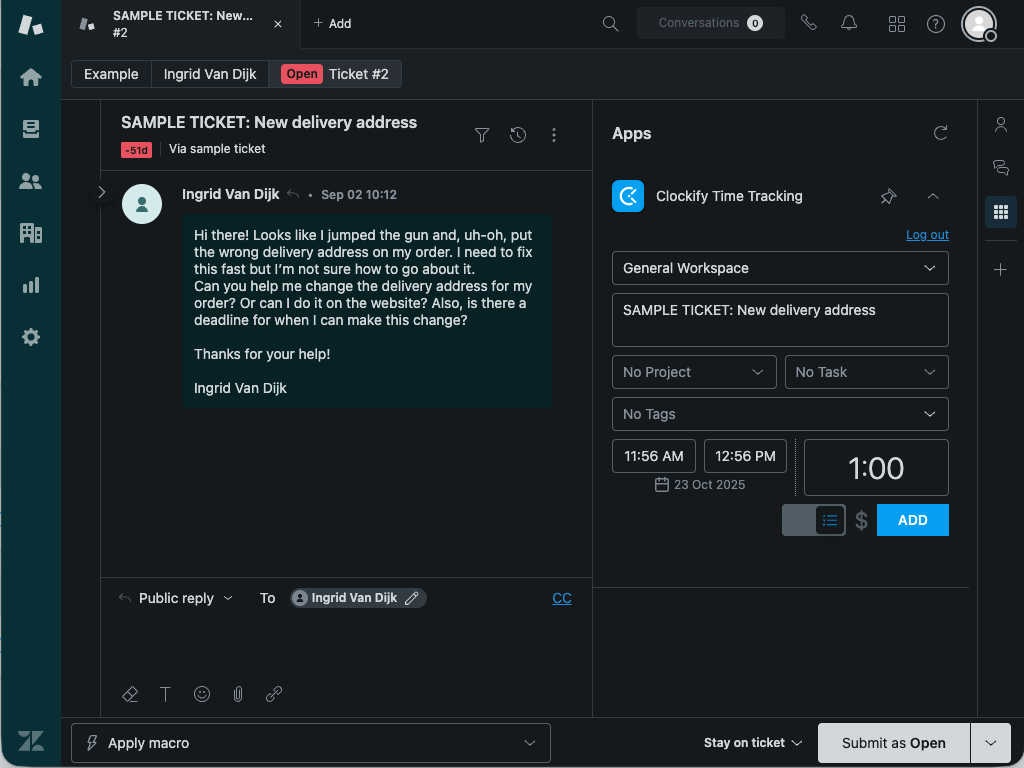Image resolution: width=1024 pixels, height=768 pixels.
Task: Click the Apply macro field
Action: coord(310,742)
